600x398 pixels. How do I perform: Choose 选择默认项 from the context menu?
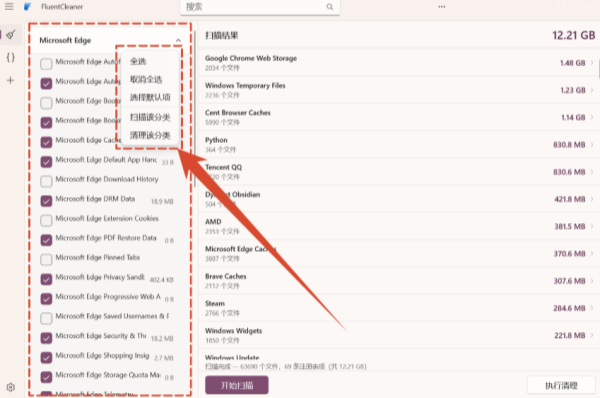click(149, 97)
